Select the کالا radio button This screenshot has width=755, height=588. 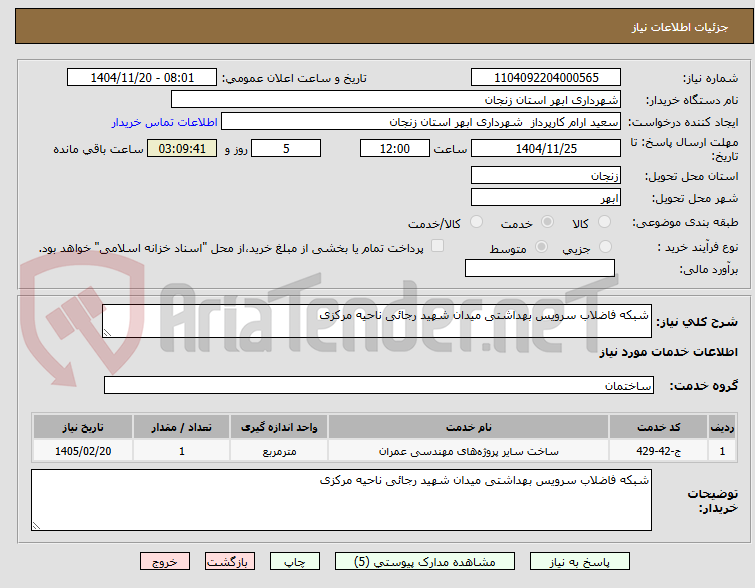pyautogui.click(x=604, y=222)
